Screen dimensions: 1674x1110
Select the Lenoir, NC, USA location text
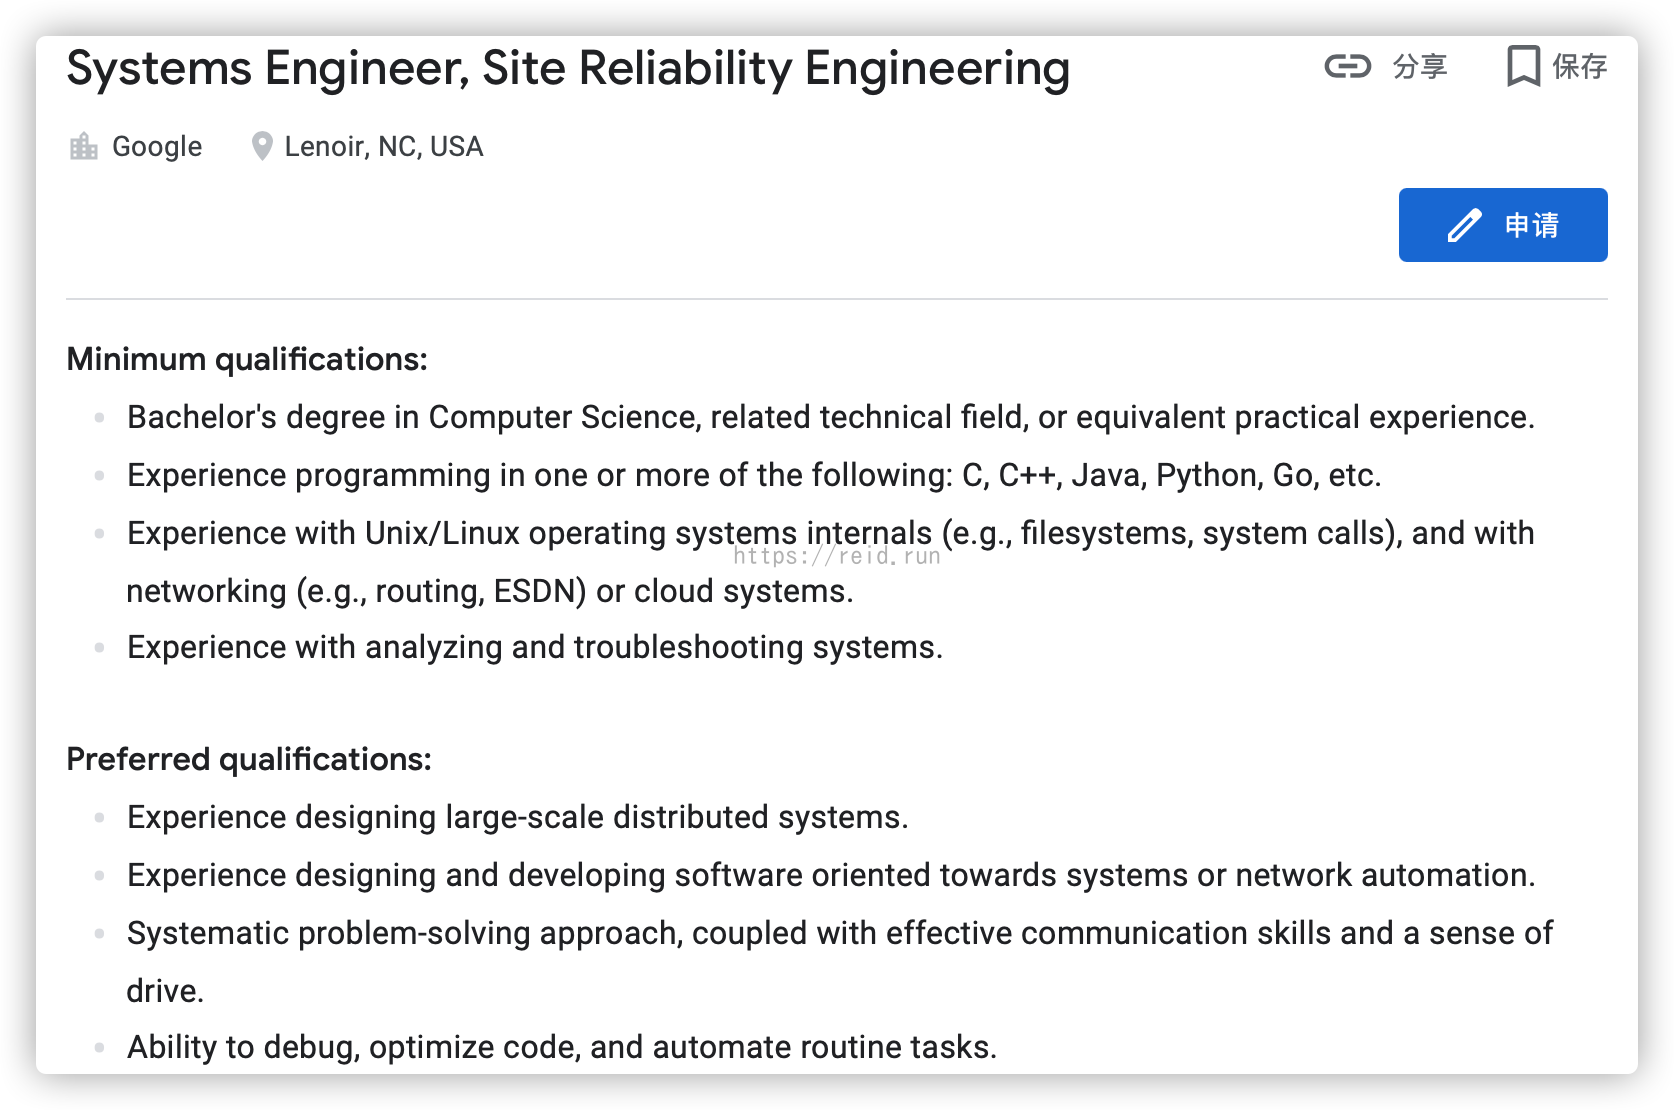point(384,147)
